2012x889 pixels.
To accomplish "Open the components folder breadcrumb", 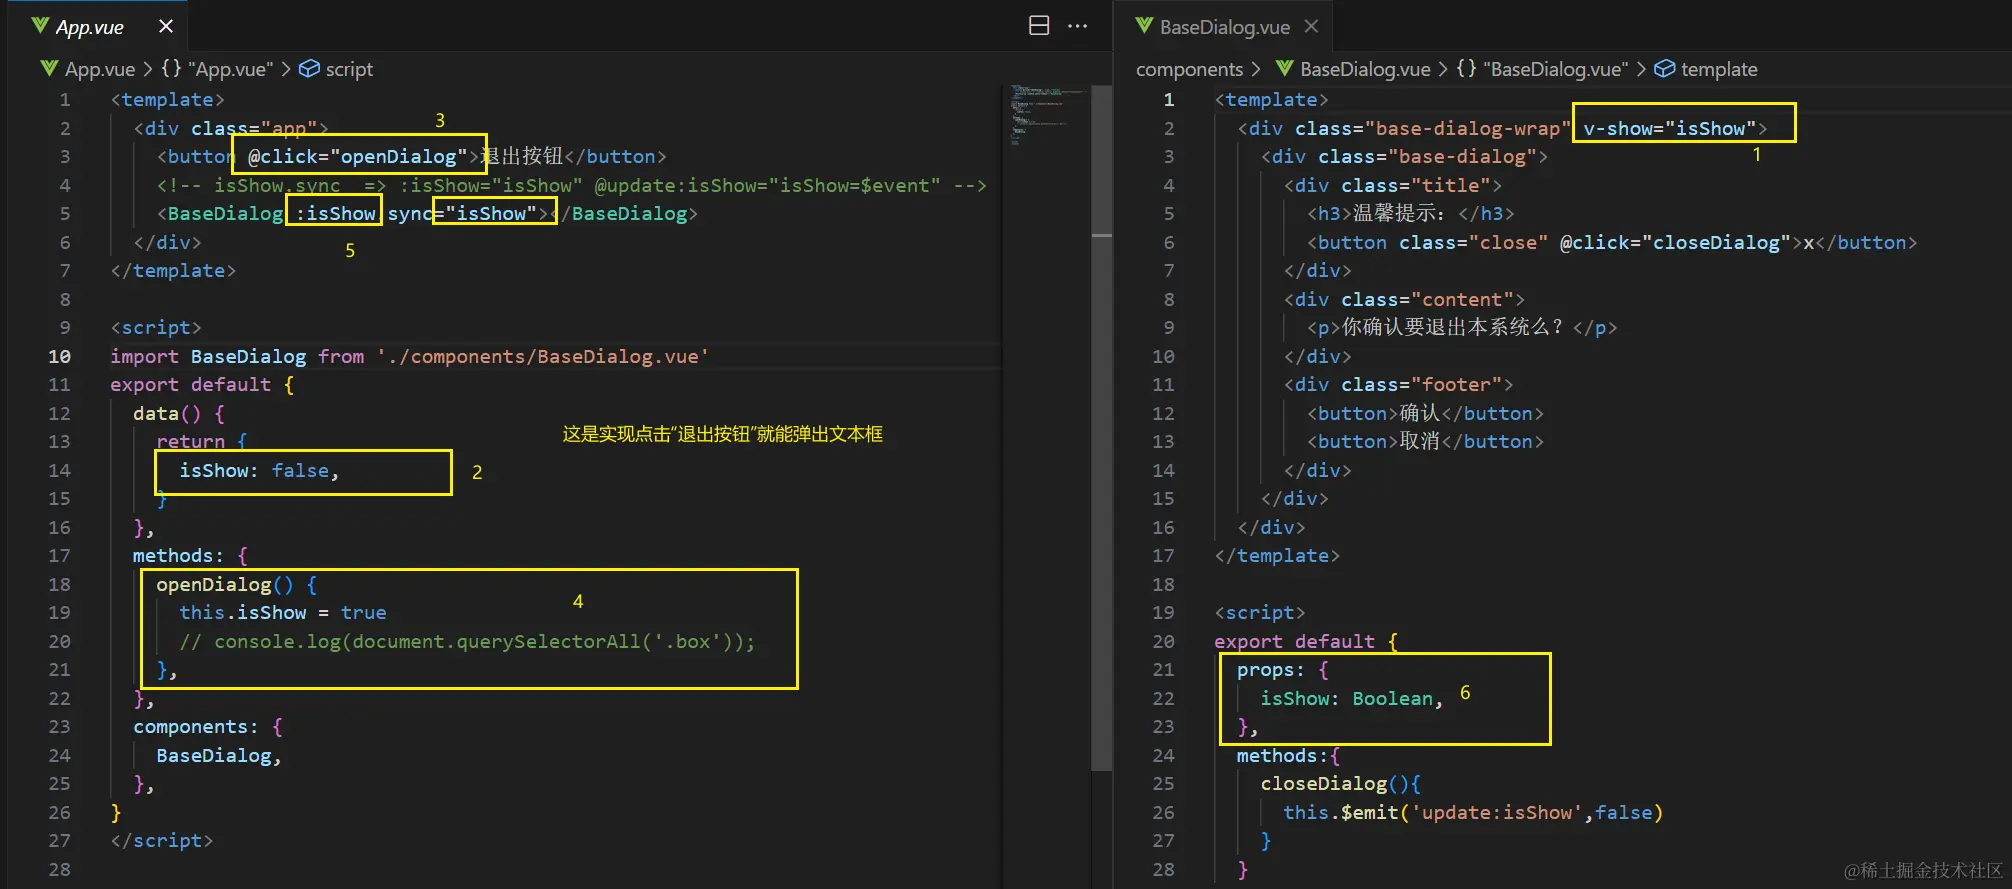I will tap(1189, 69).
